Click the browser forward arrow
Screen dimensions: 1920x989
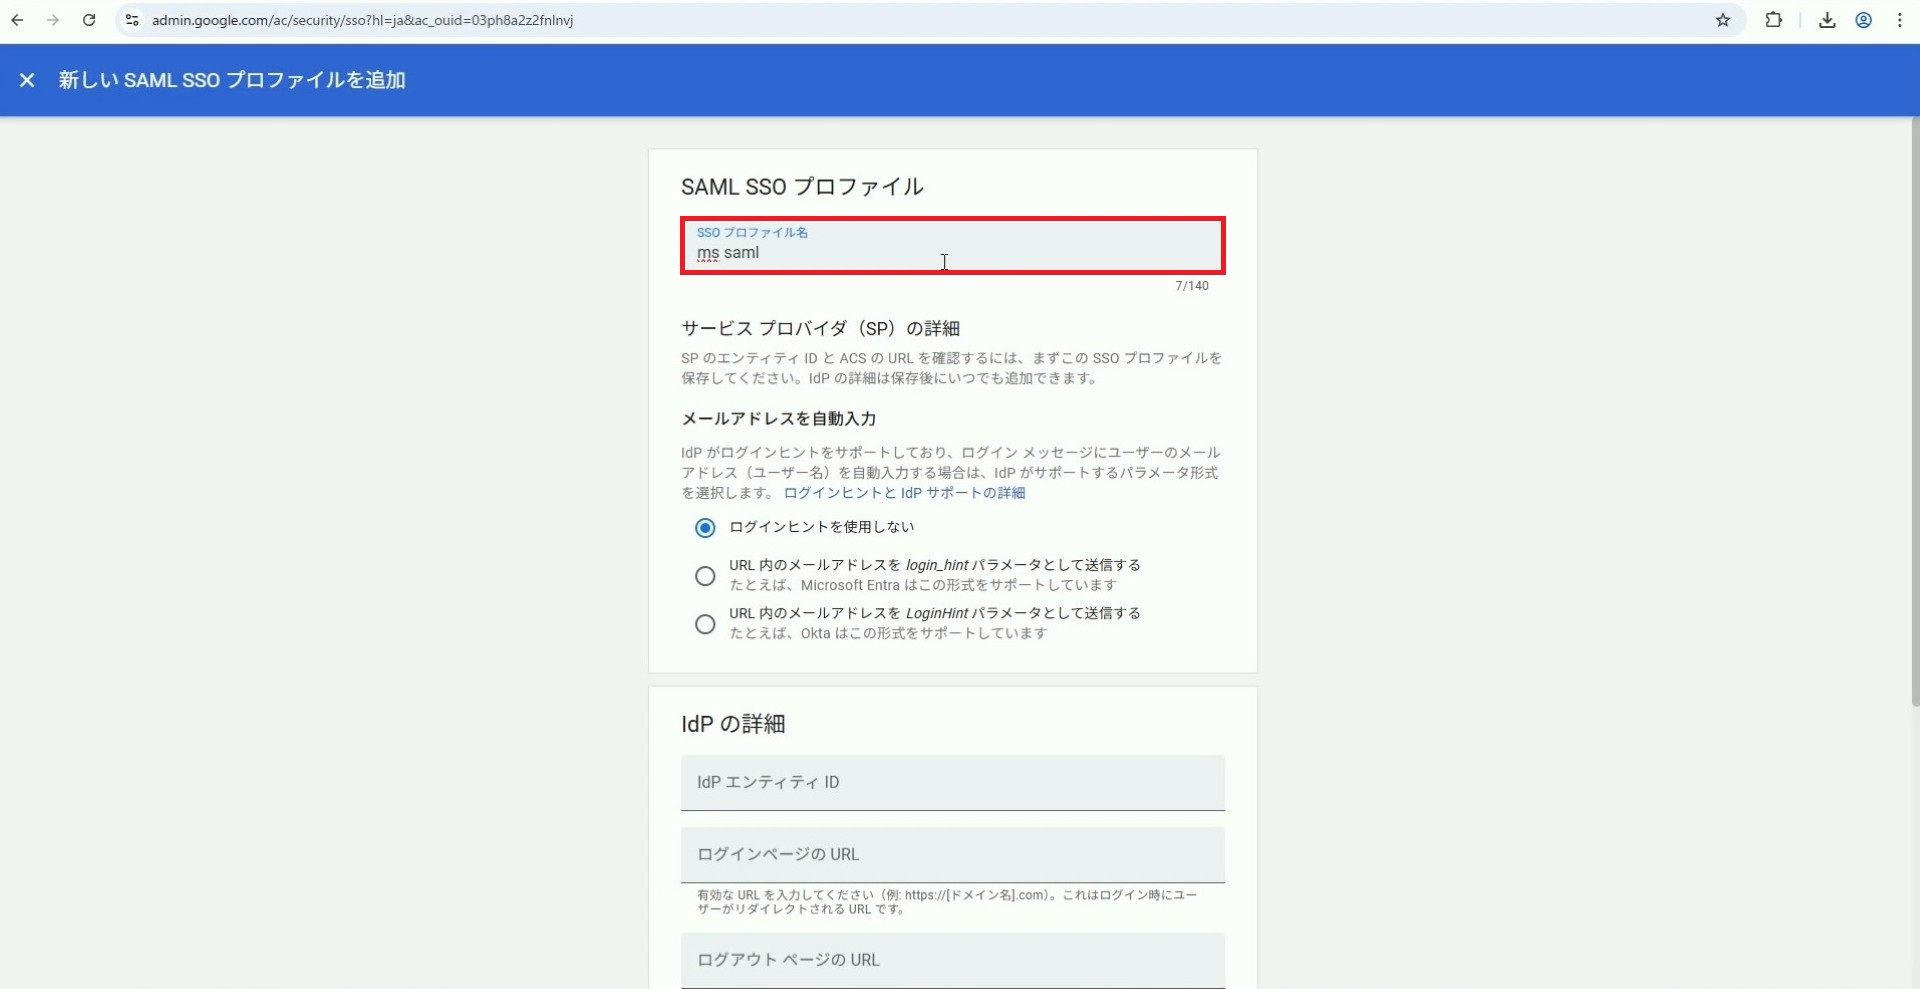[53, 20]
